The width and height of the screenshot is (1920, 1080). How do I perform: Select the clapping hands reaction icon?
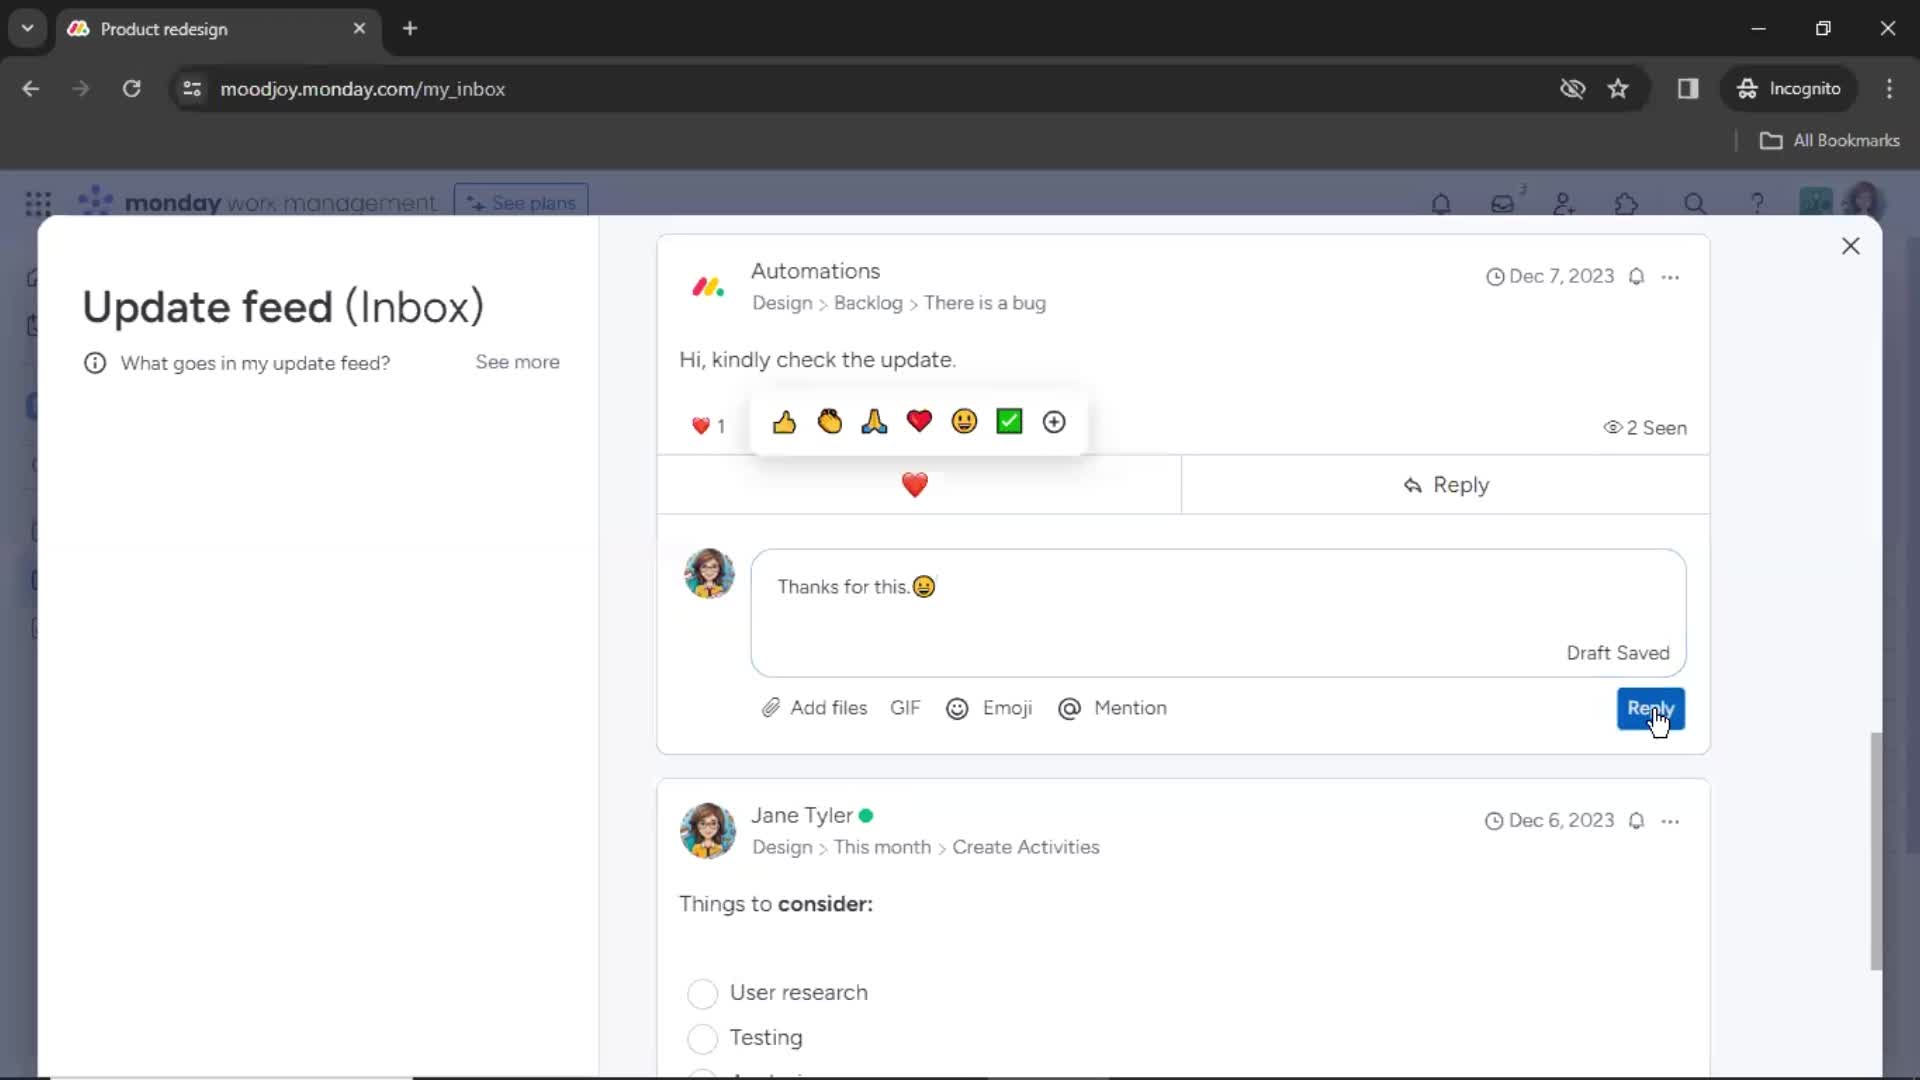[829, 422]
